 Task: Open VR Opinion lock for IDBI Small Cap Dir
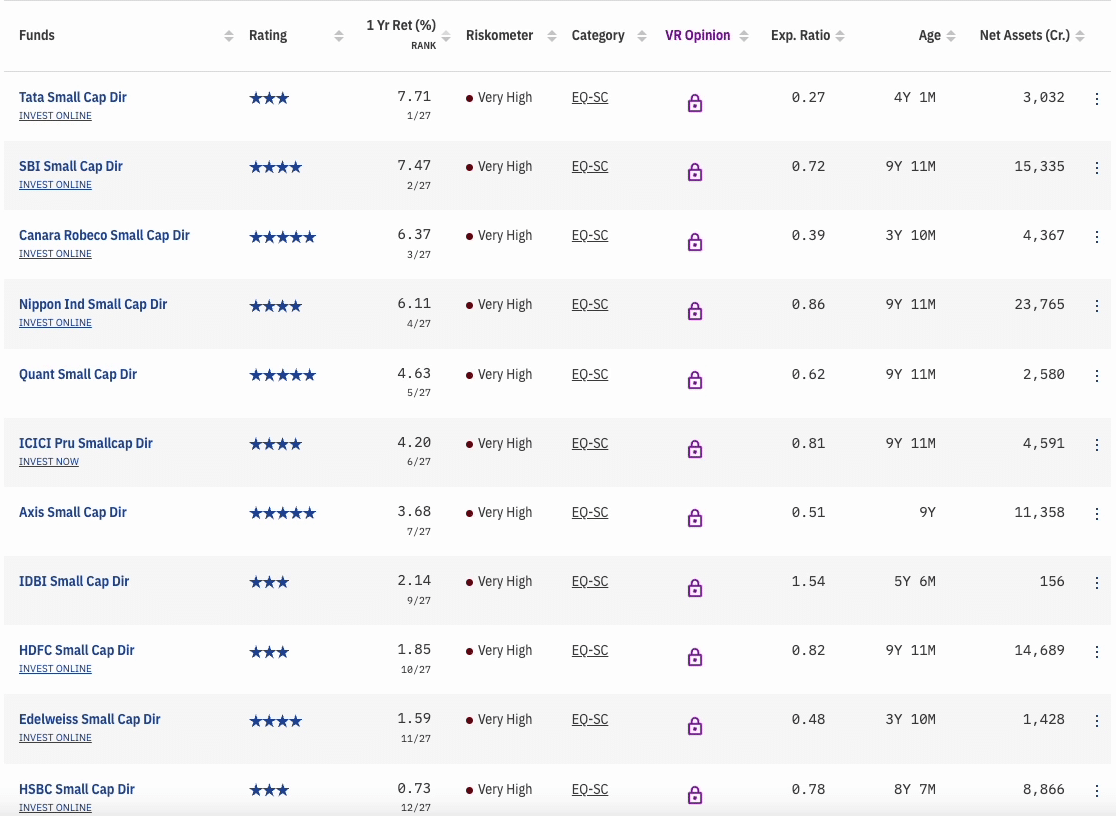695,588
